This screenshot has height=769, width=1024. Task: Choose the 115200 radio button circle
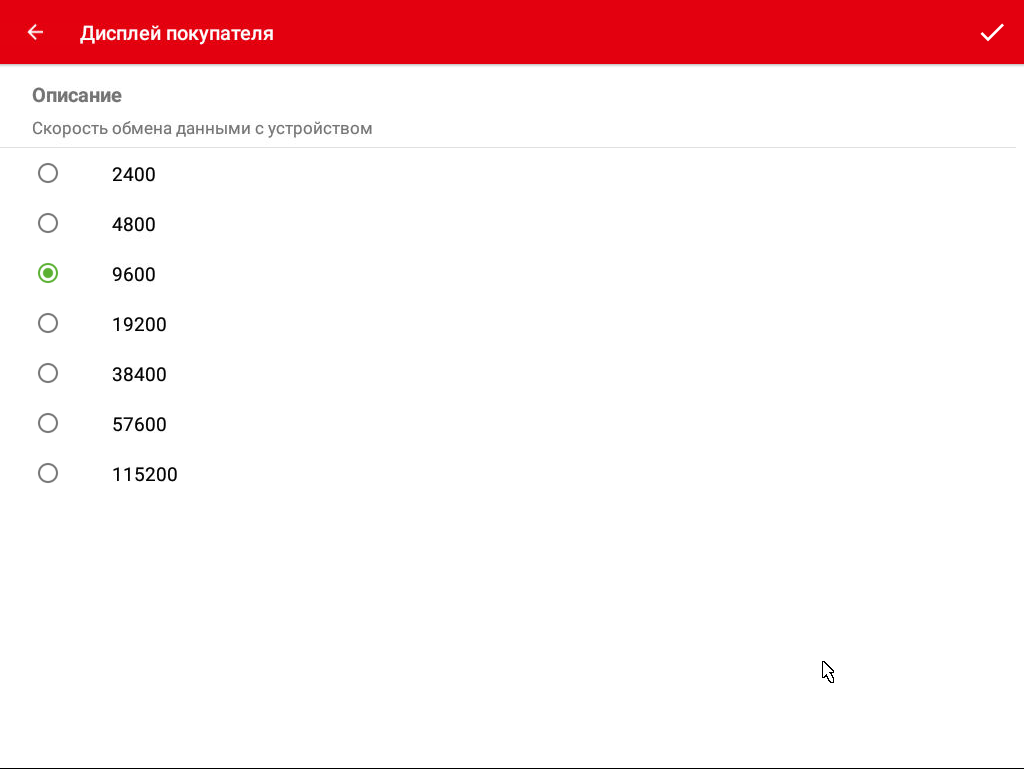[48, 474]
